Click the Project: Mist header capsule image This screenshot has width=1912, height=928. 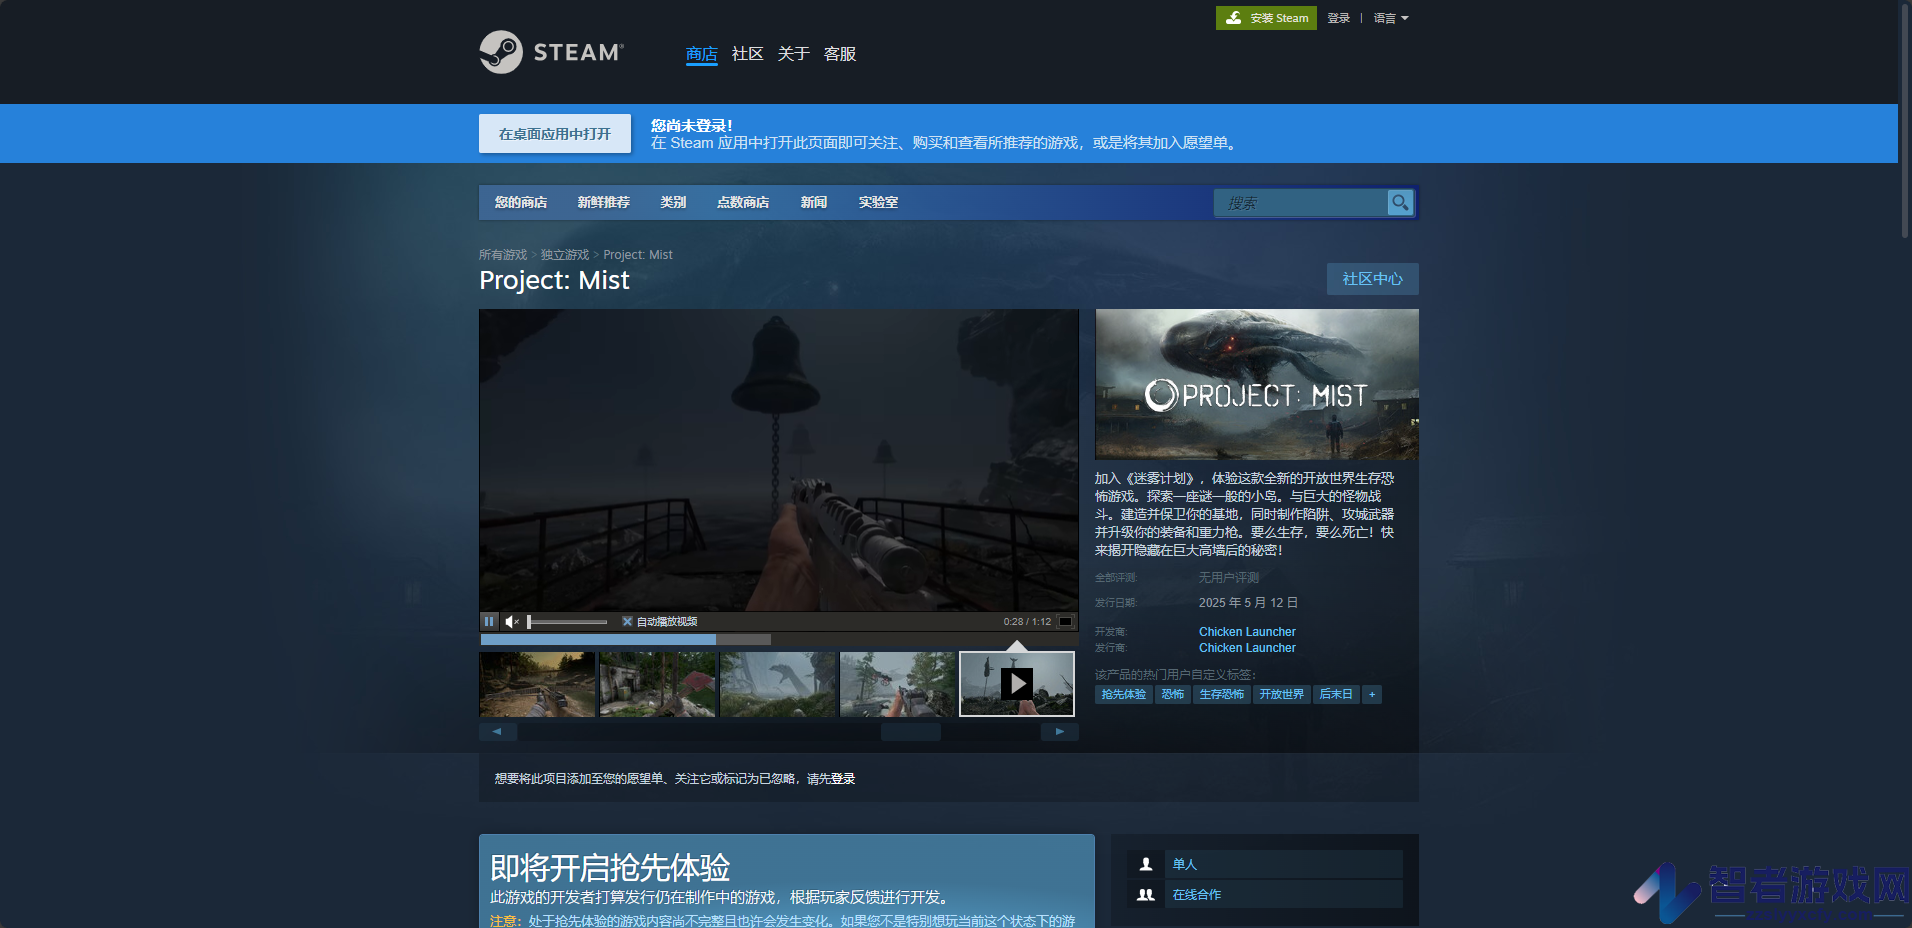tap(1257, 384)
